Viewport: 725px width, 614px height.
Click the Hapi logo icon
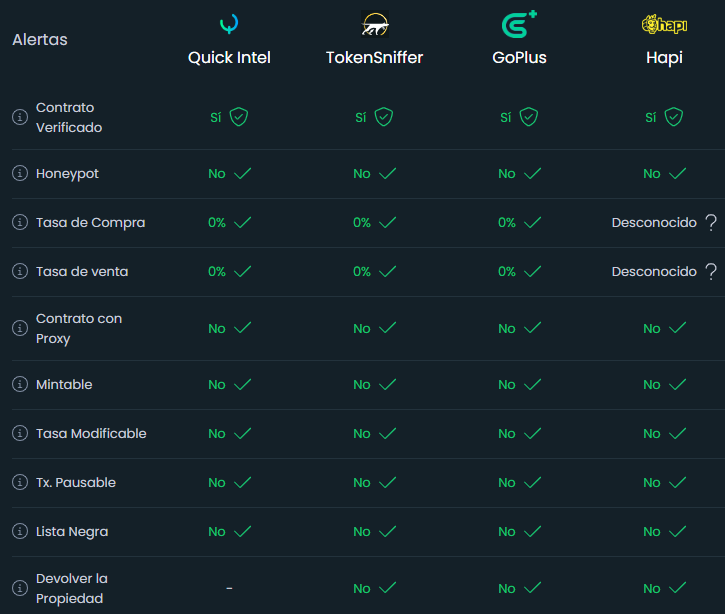(664, 25)
